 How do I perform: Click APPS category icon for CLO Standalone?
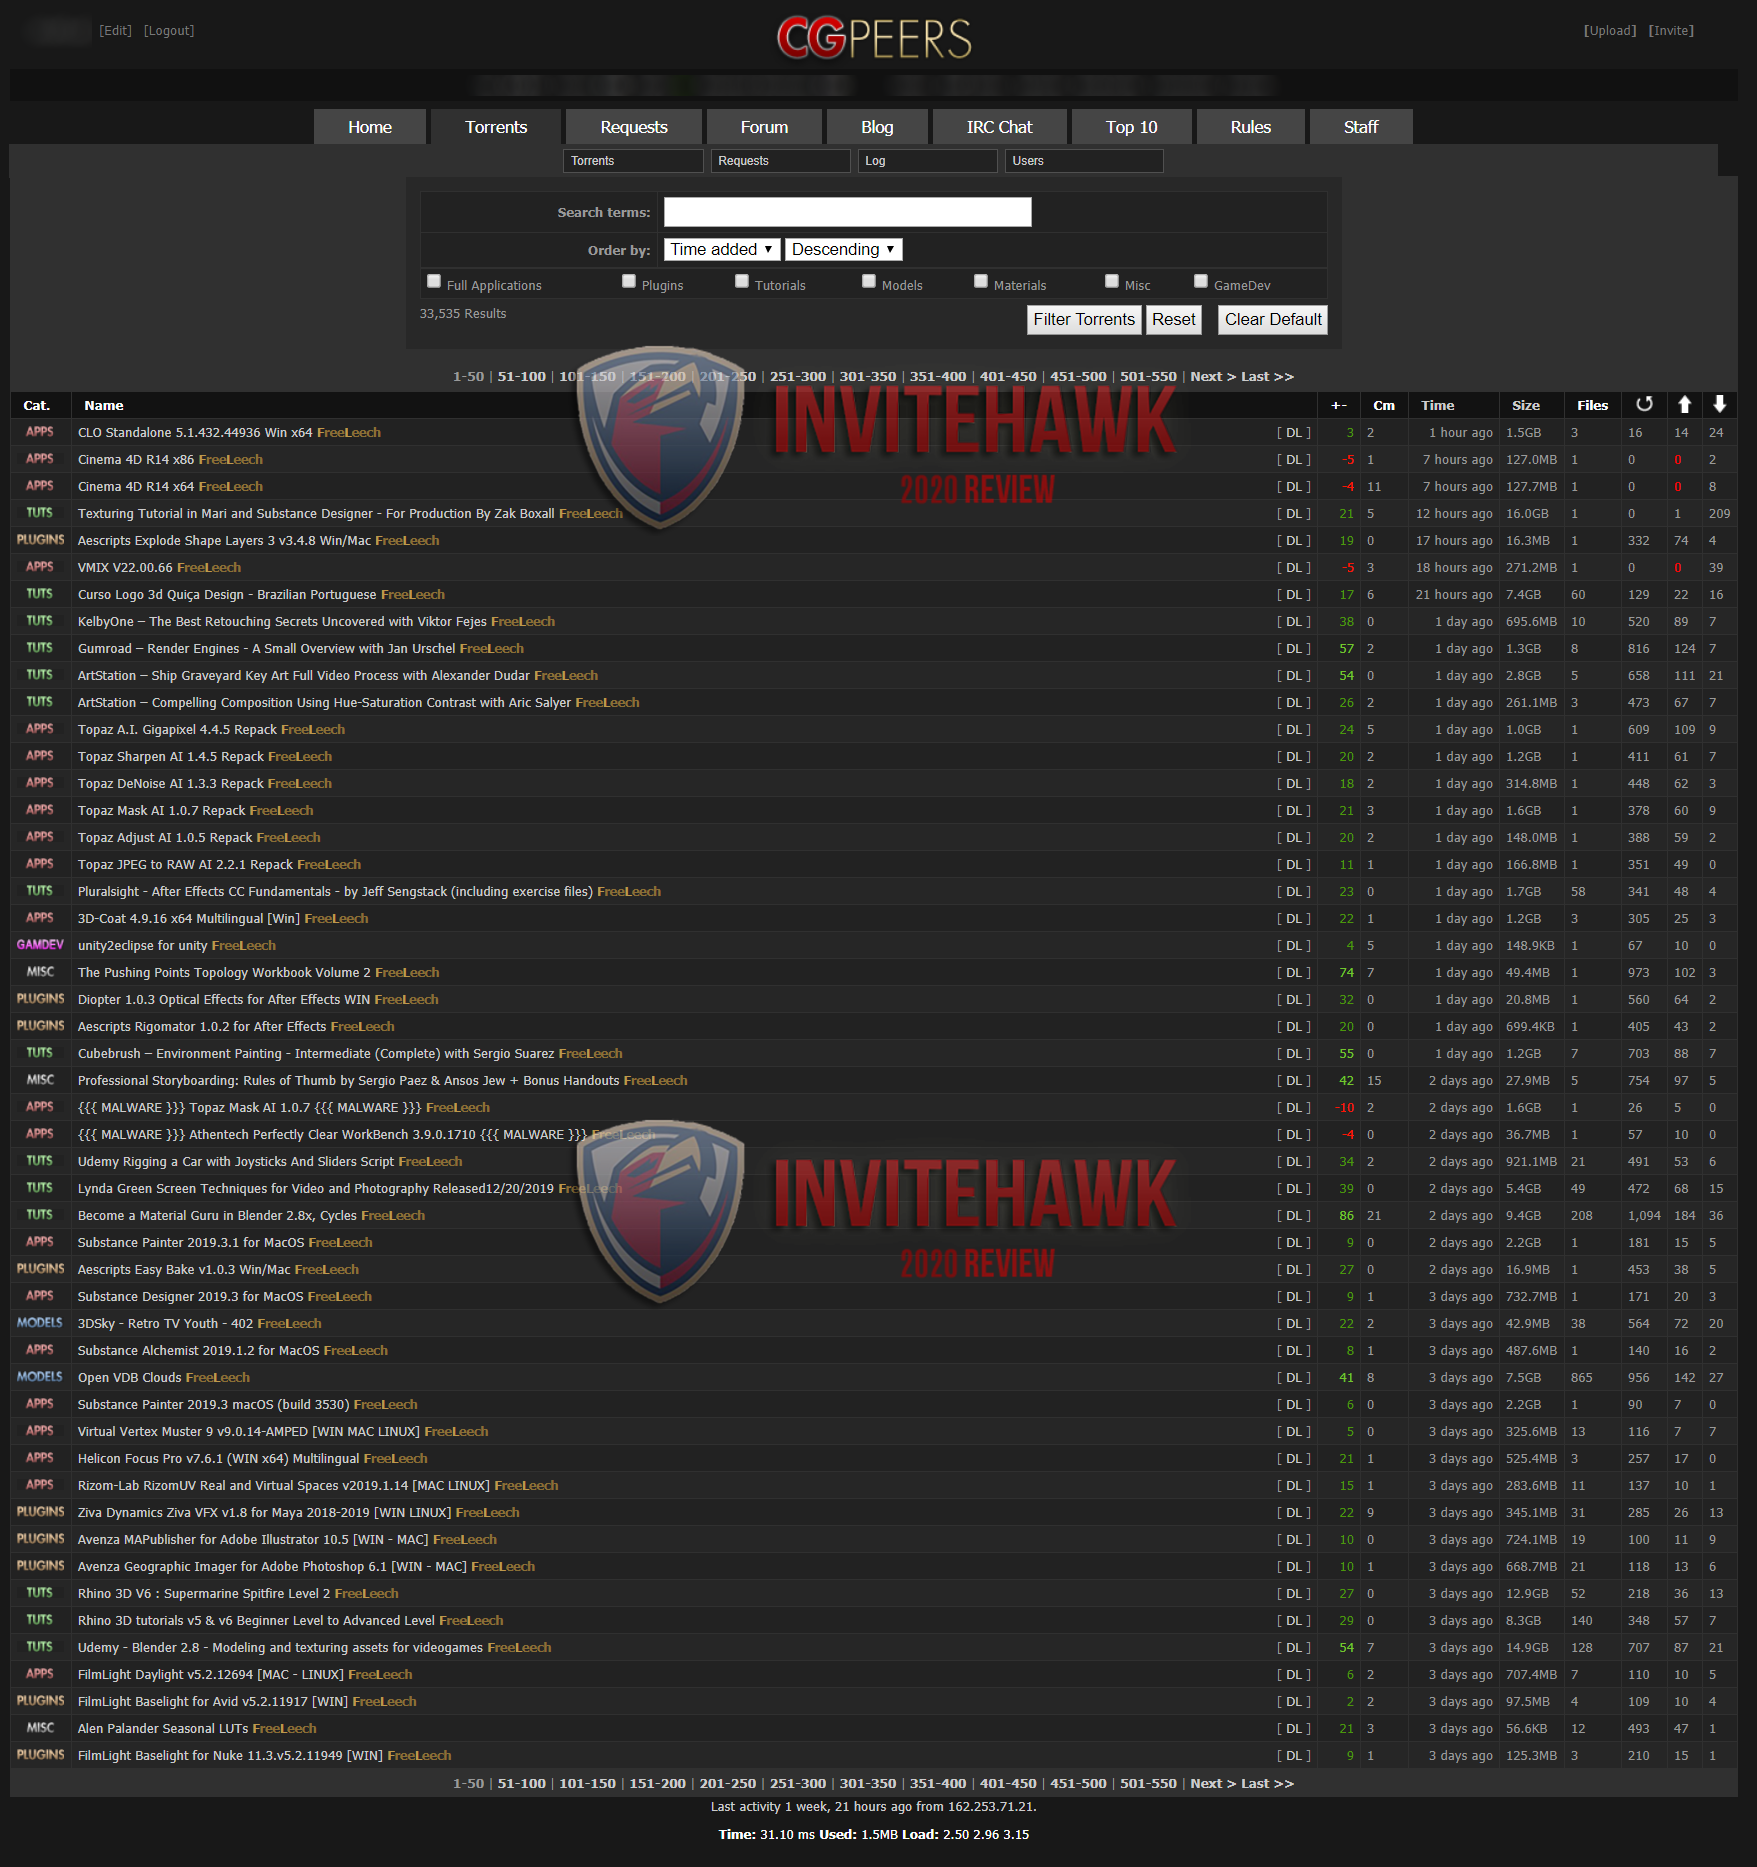pyautogui.click(x=40, y=432)
